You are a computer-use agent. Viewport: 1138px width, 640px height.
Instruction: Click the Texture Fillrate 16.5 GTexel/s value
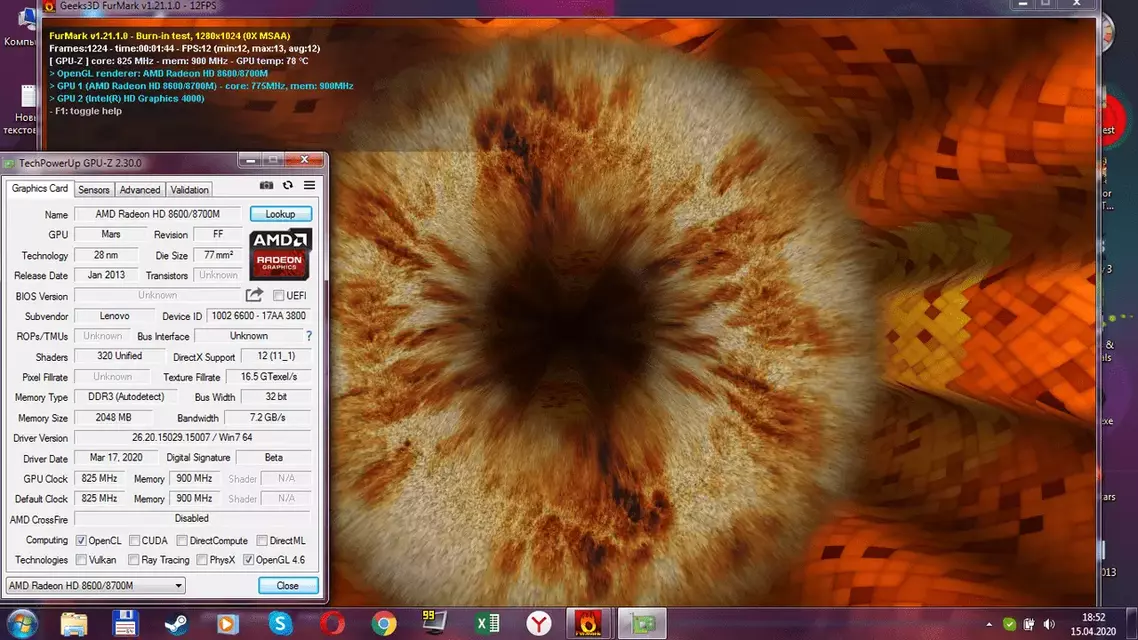[269, 377]
